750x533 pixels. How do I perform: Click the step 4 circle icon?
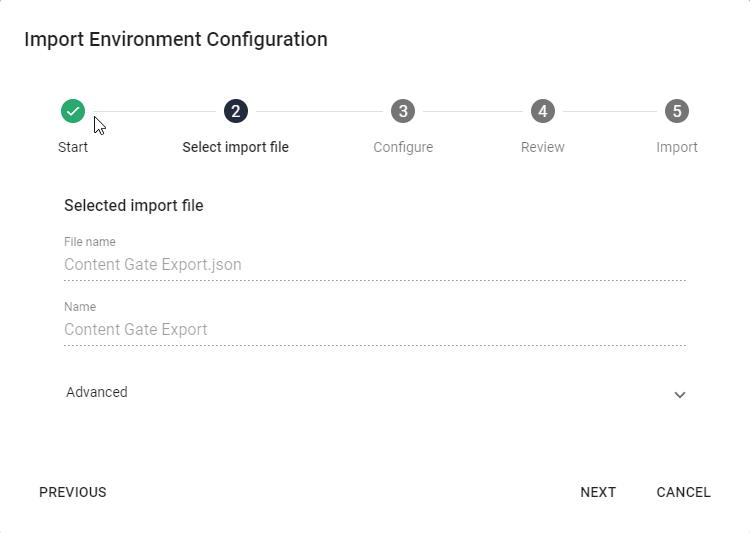pos(543,111)
